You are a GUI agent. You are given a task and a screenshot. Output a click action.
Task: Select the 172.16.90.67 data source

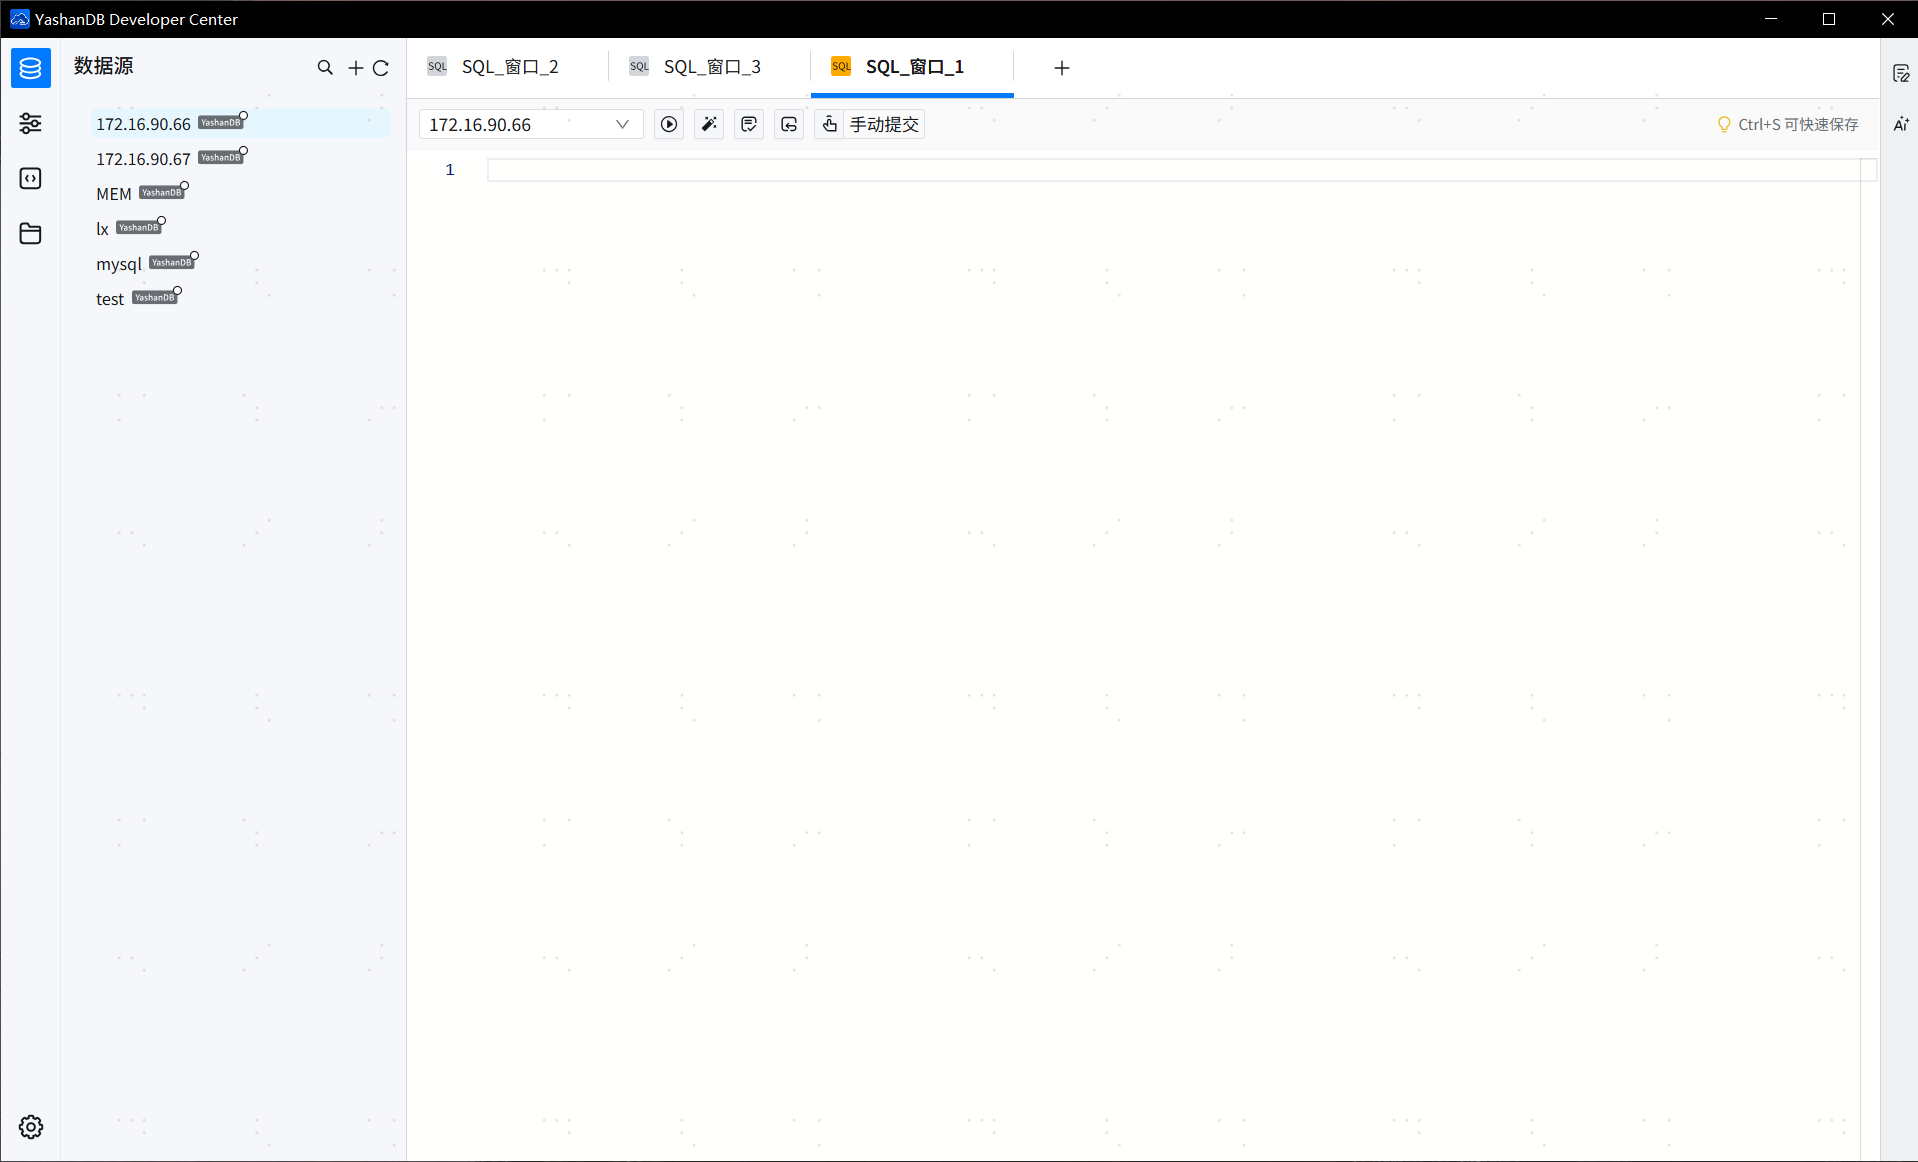(x=143, y=159)
